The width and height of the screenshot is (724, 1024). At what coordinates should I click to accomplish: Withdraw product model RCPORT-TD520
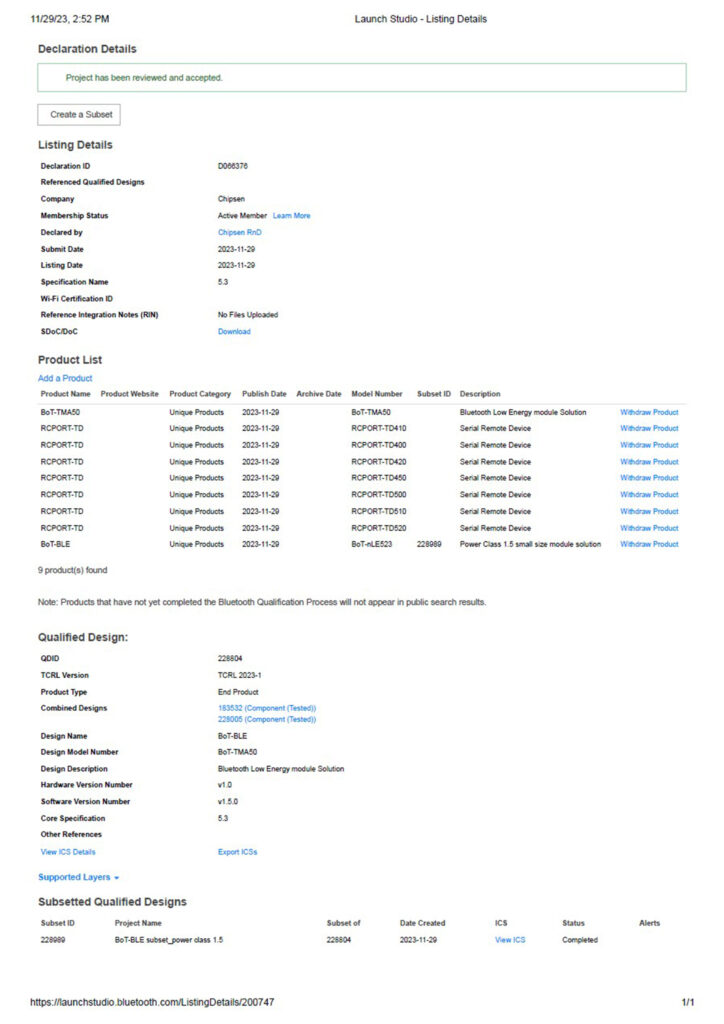pyautogui.click(x=648, y=528)
